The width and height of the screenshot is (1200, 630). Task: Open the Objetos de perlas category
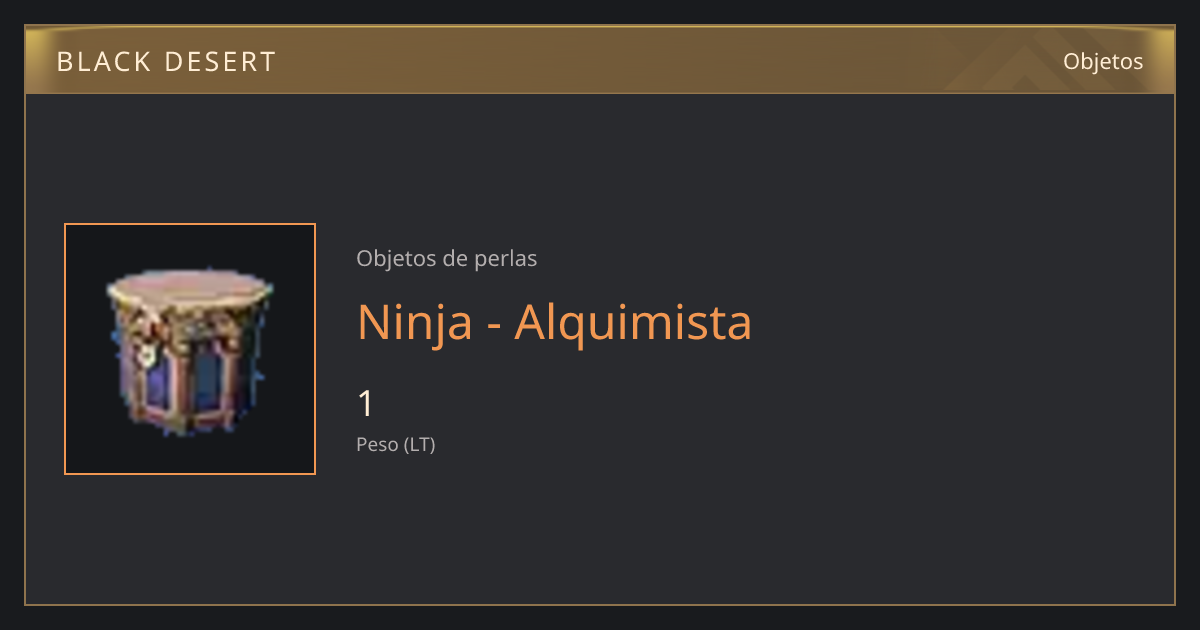(x=446, y=258)
